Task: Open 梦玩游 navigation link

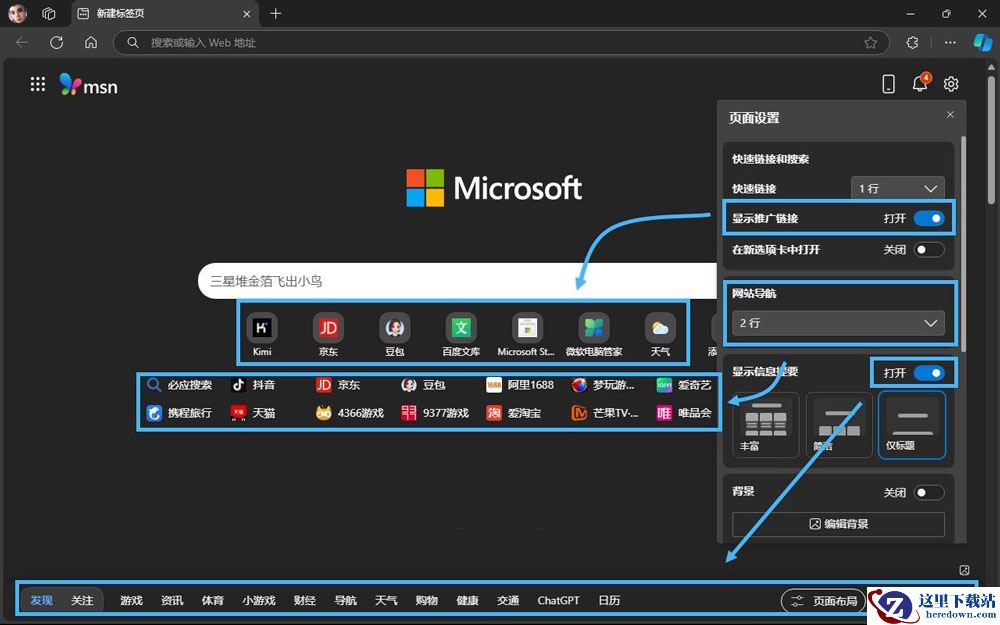Action: point(603,385)
